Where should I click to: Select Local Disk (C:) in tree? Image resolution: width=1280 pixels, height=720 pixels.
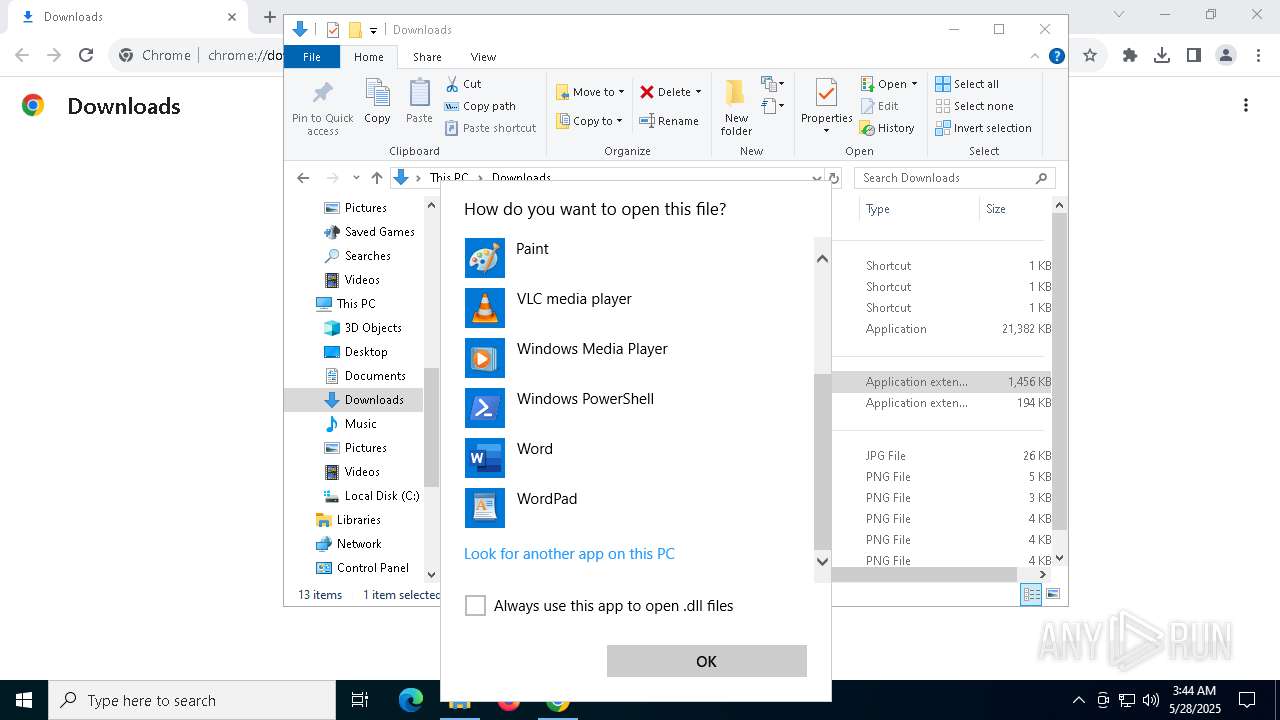[371, 496]
